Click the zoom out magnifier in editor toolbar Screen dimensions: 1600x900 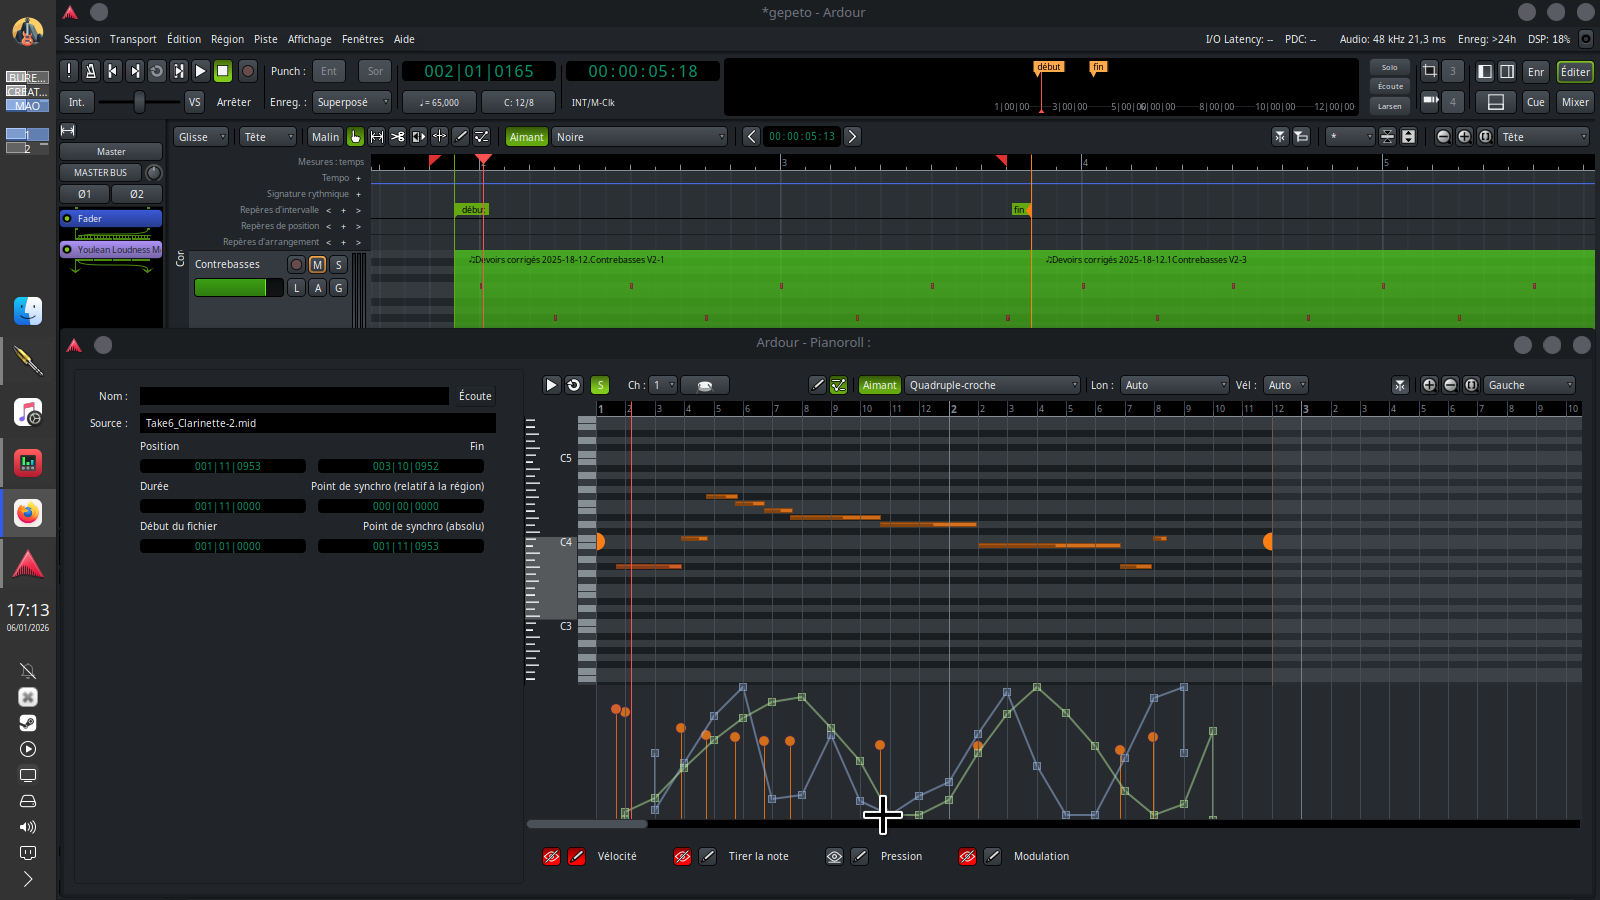[1443, 137]
